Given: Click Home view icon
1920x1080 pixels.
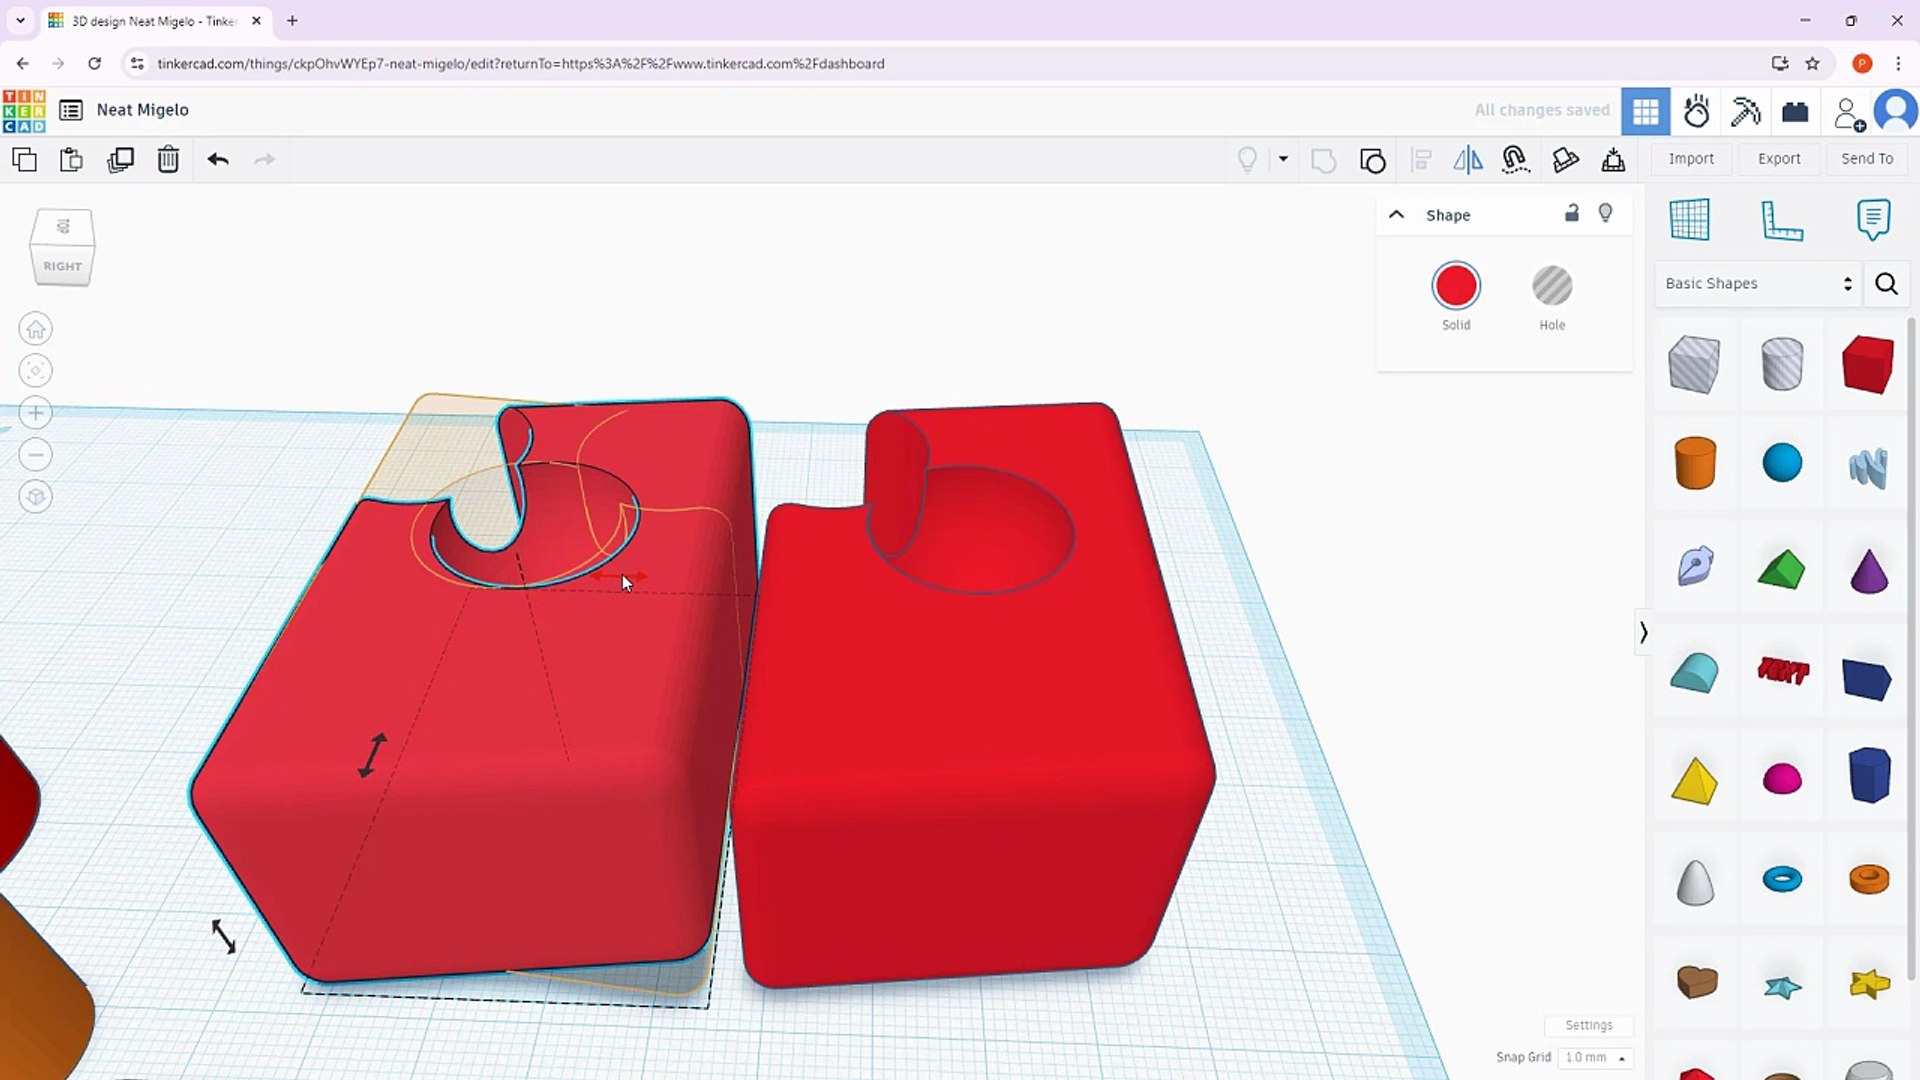Looking at the screenshot, I should click(36, 329).
